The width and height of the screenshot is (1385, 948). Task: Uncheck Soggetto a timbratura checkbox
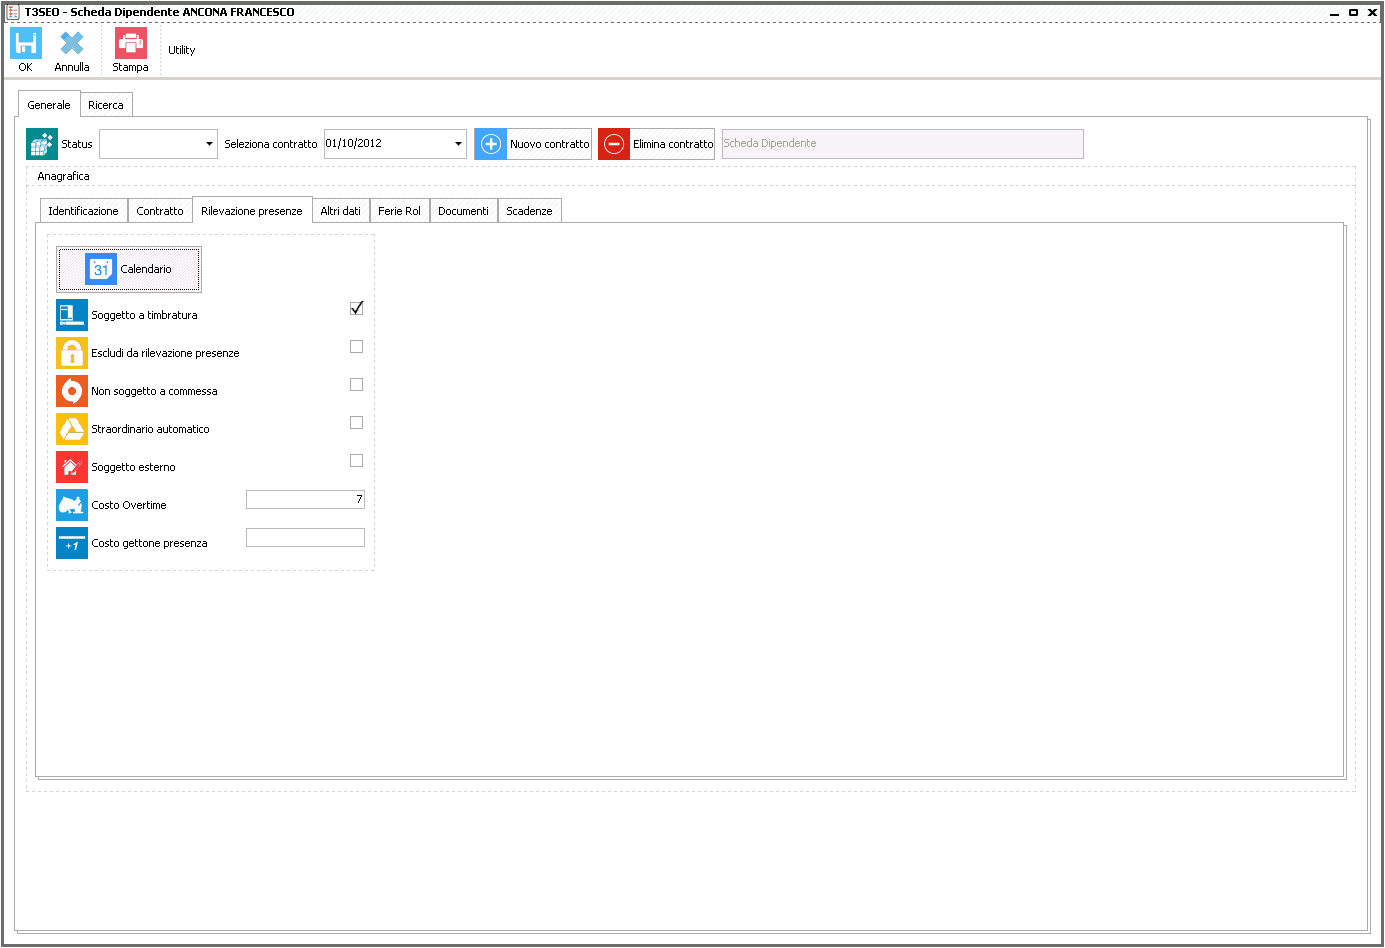click(356, 308)
